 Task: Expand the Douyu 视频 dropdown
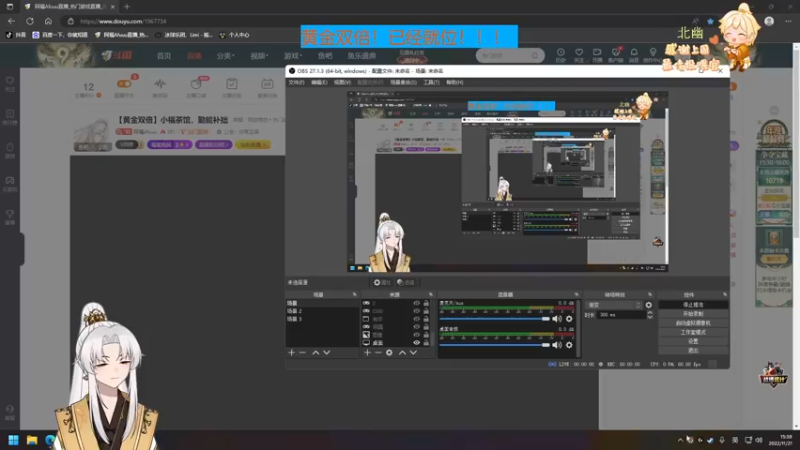pos(259,56)
